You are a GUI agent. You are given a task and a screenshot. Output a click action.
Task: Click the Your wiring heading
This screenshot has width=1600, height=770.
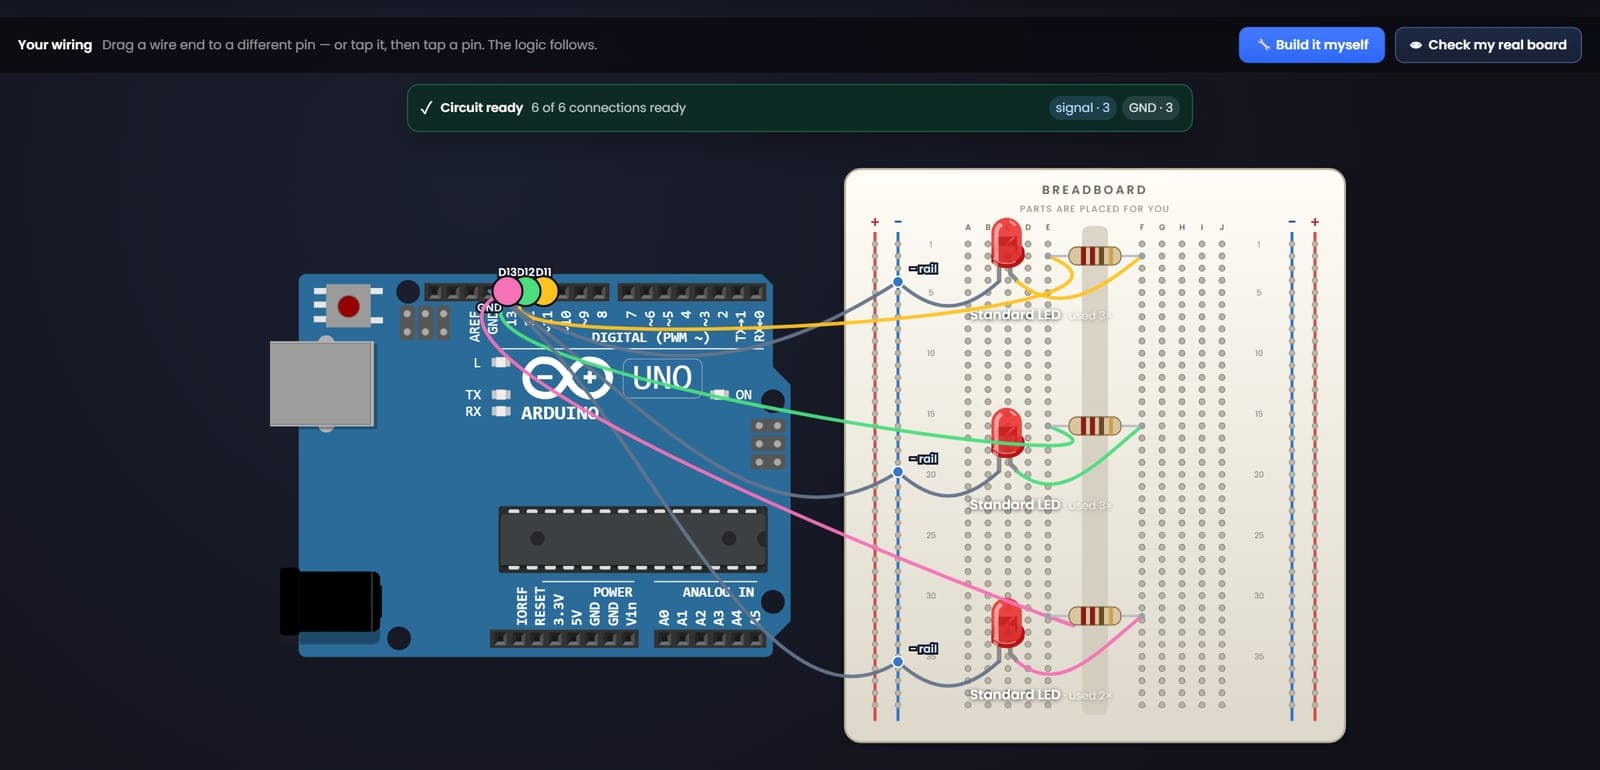tap(55, 45)
